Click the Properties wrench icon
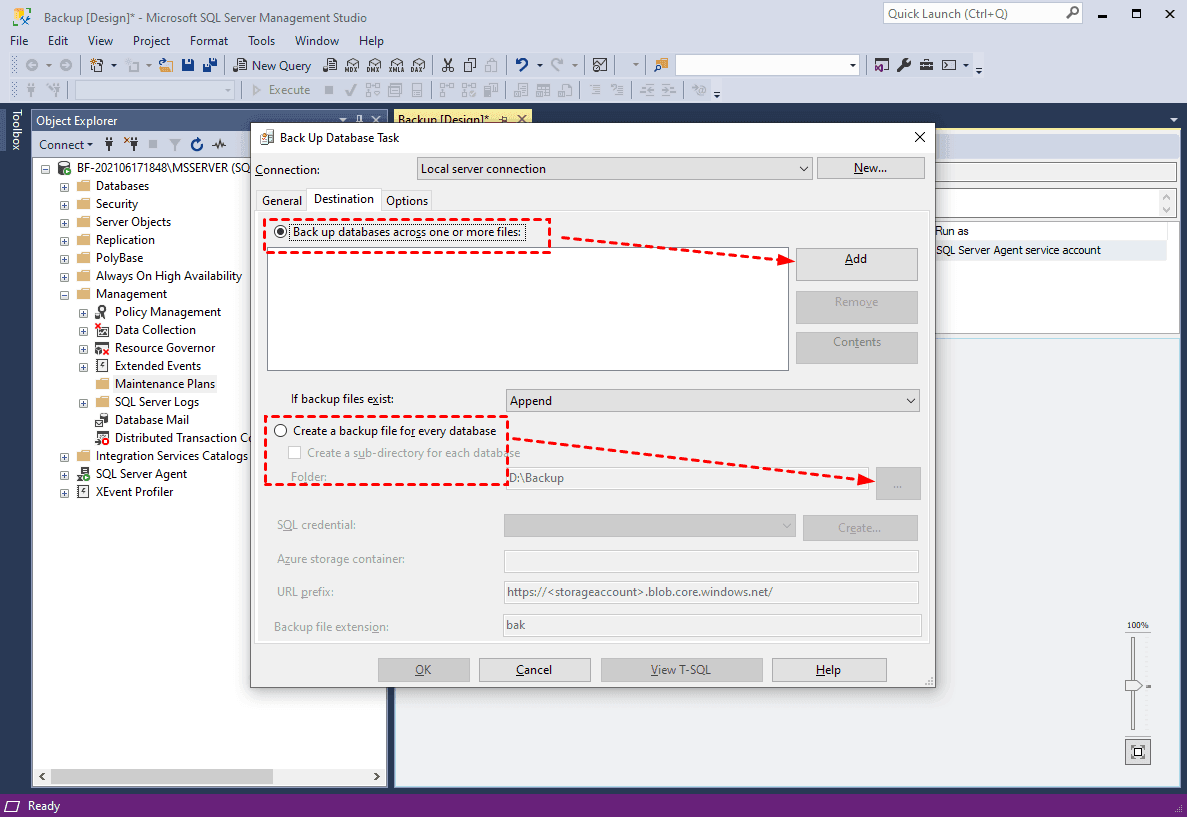 pos(904,65)
